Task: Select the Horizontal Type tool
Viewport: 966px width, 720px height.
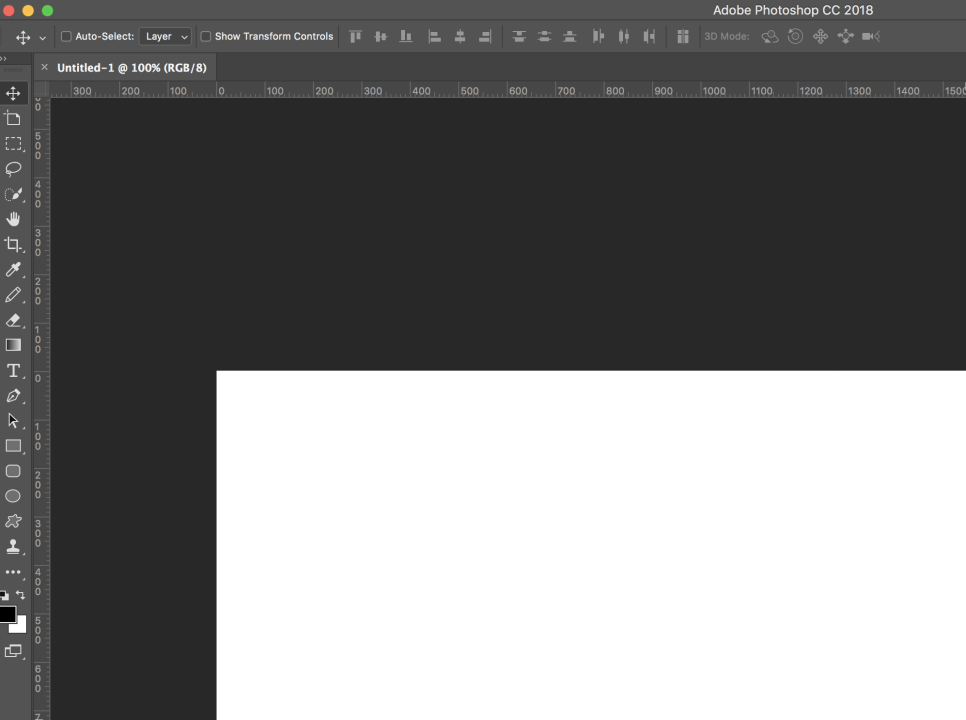Action: pyautogui.click(x=13, y=370)
